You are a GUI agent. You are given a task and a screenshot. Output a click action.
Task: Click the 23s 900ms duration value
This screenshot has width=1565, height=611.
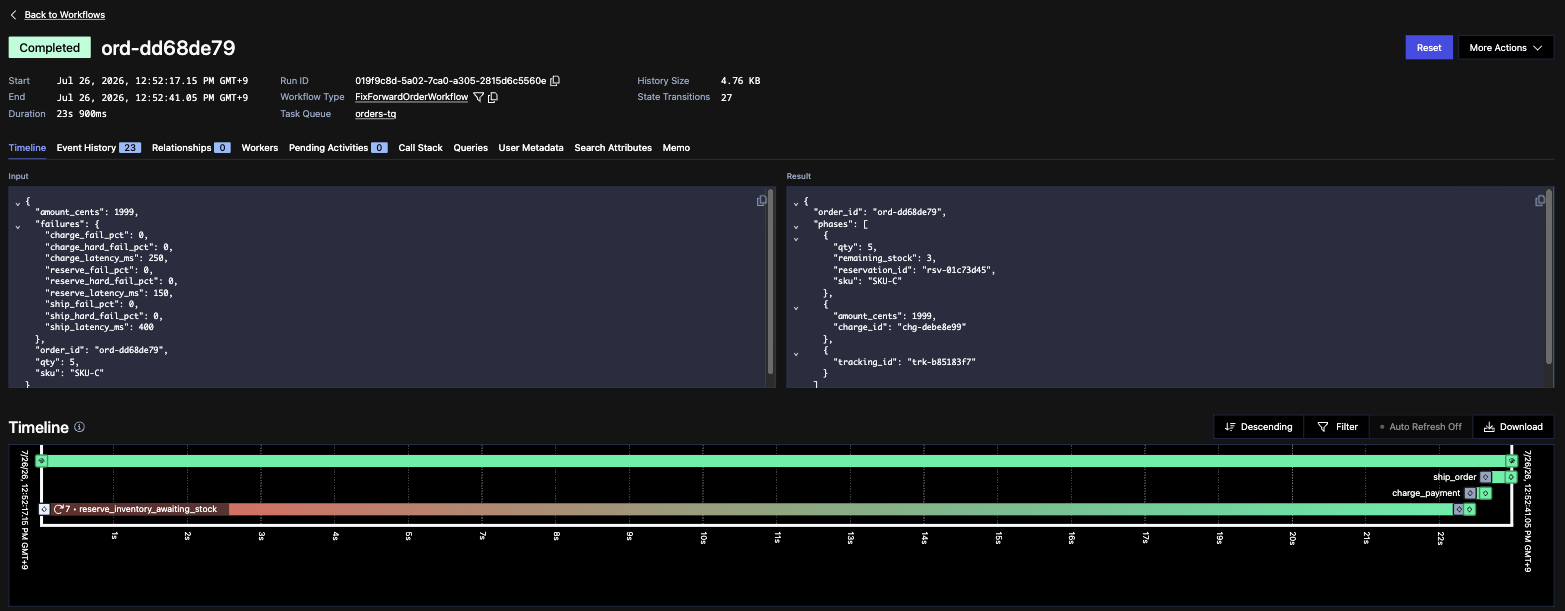82,114
